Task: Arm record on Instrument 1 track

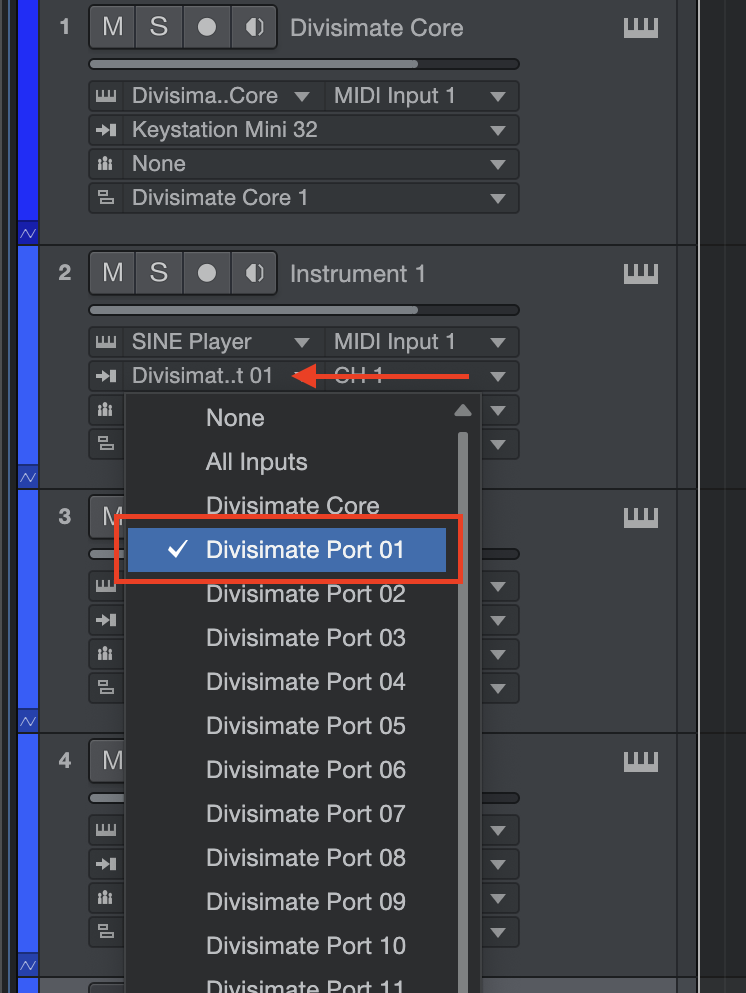Action: click(207, 273)
